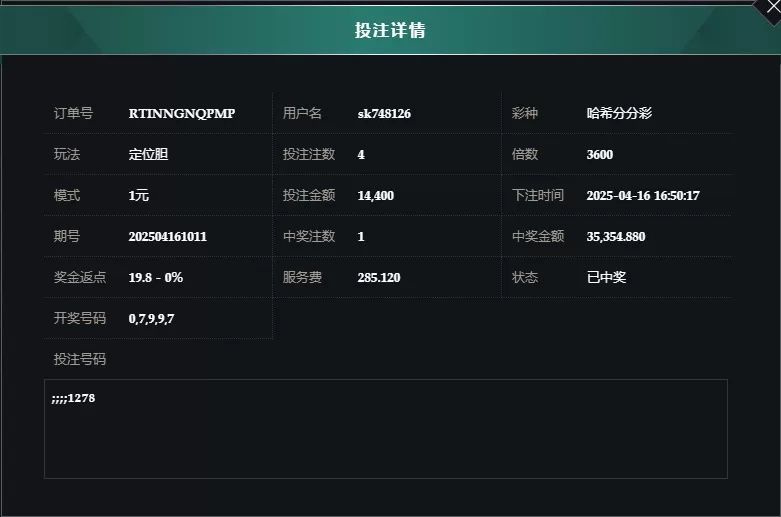Viewport: 781px width, 517px height.
Task: Click the 投注详情 dialog title
Action: [x=390, y=30]
